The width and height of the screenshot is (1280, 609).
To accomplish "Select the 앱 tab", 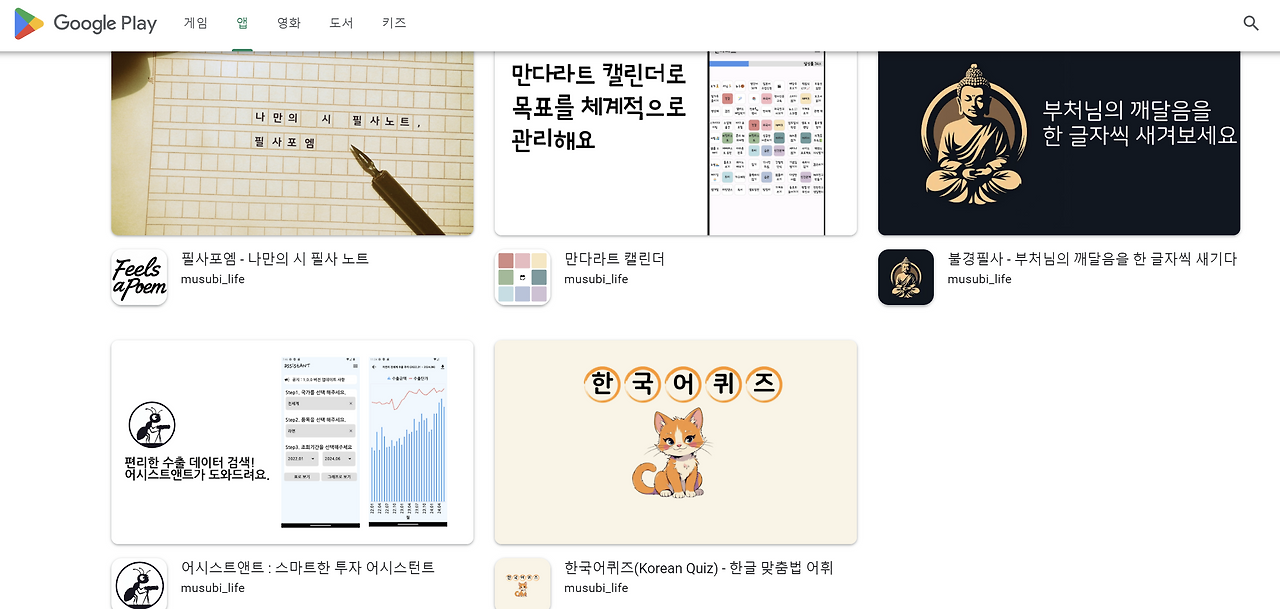I will pyautogui.click(x=242, y=23).
